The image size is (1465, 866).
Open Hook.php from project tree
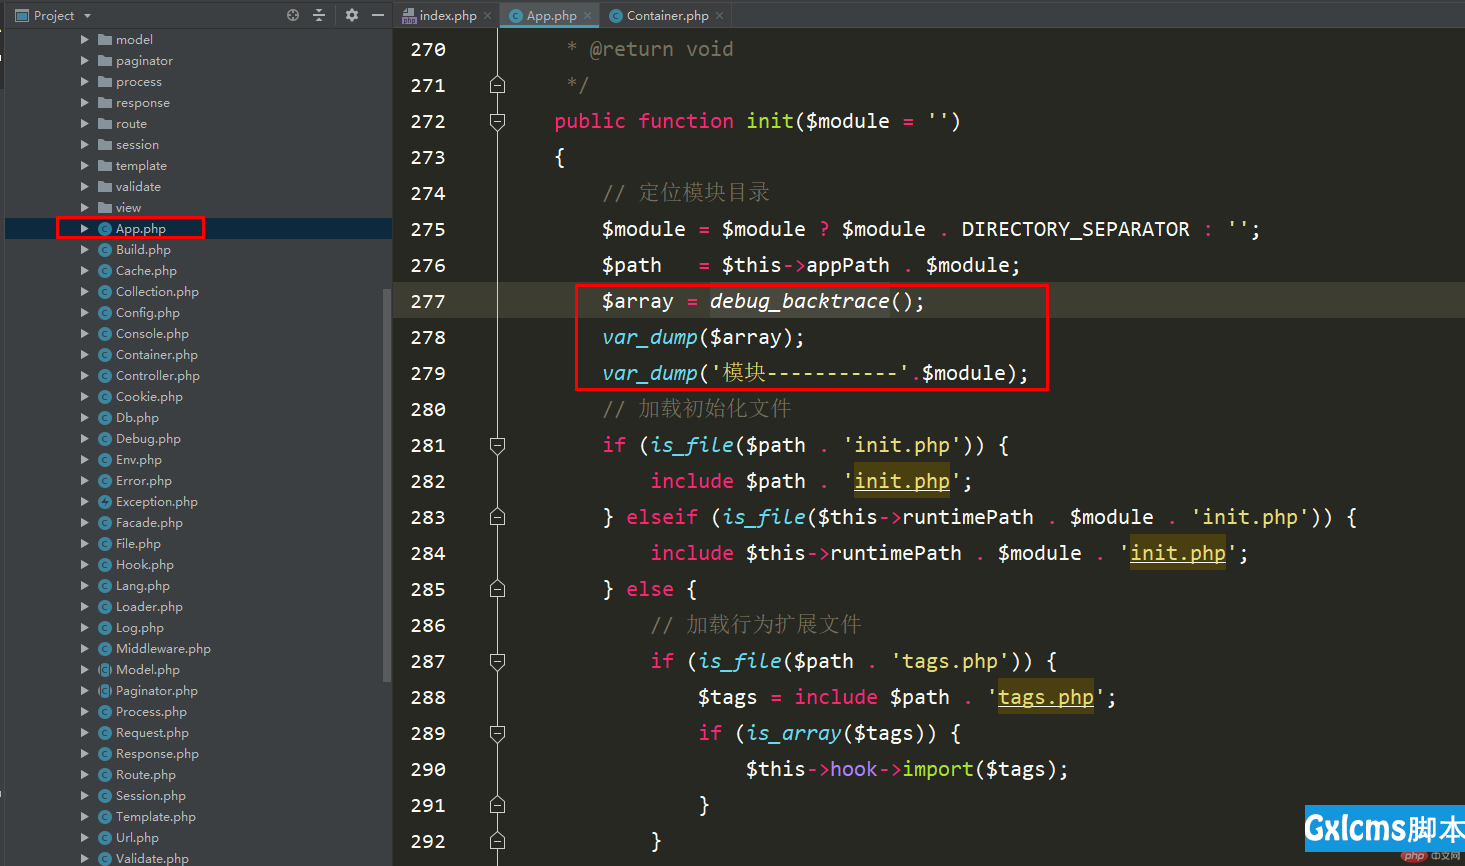click(x=145, y=565)
